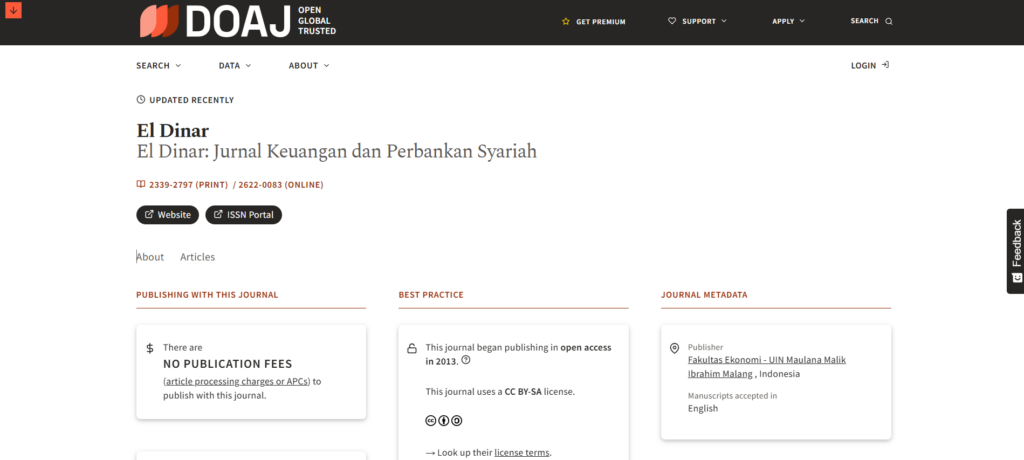Click the Creative Commons license icons
This screenshot has height=460, width=1024.
point(443,421)
